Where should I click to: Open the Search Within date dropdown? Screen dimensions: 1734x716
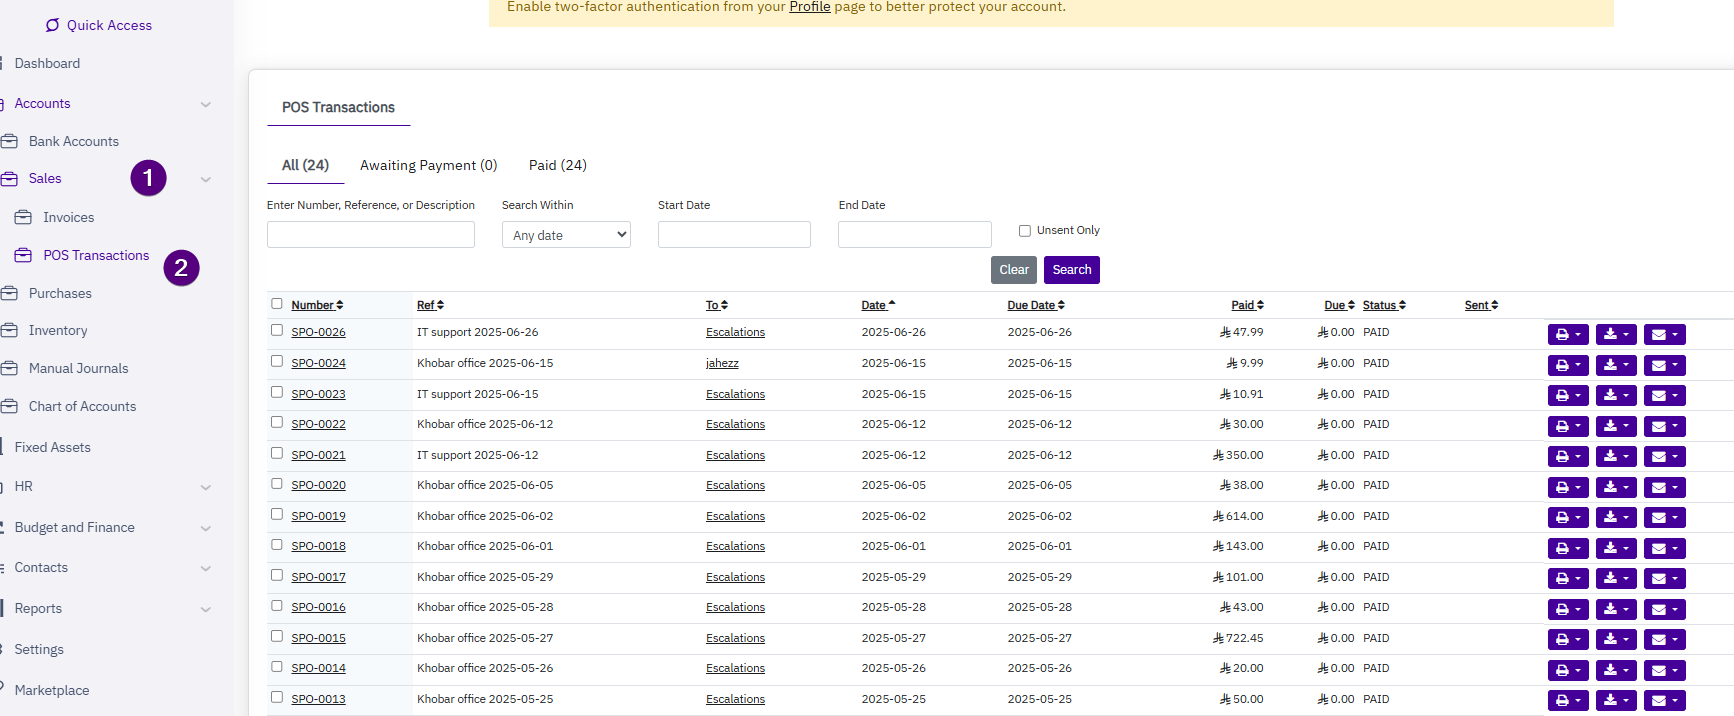566,235
